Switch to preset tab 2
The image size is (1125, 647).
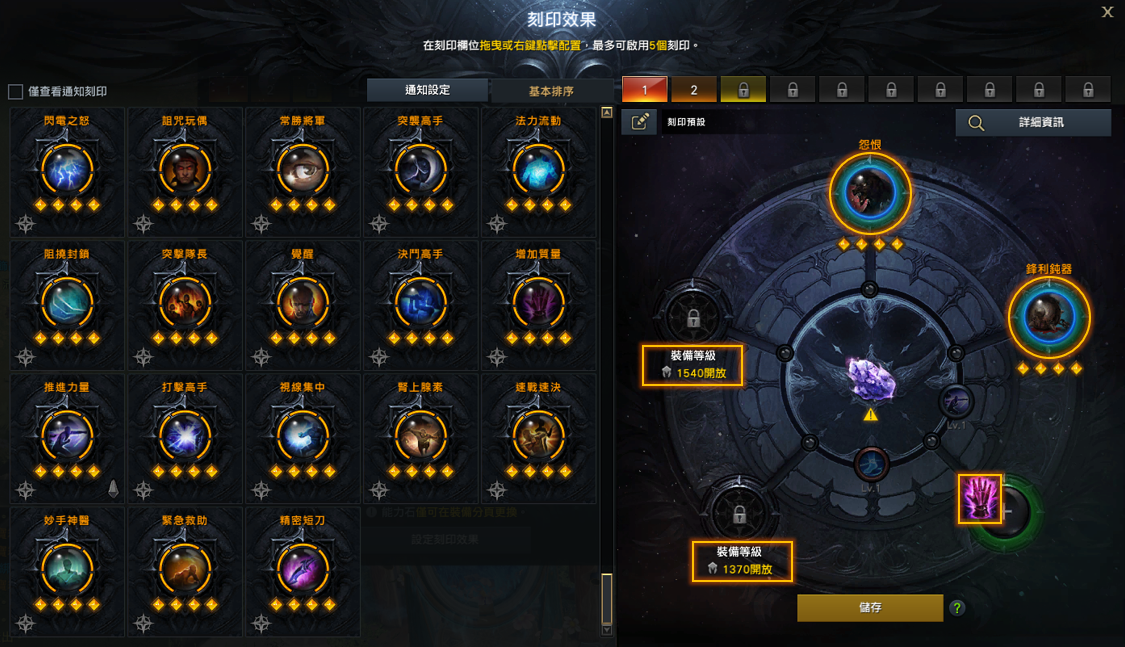click(x=694, y=90)
